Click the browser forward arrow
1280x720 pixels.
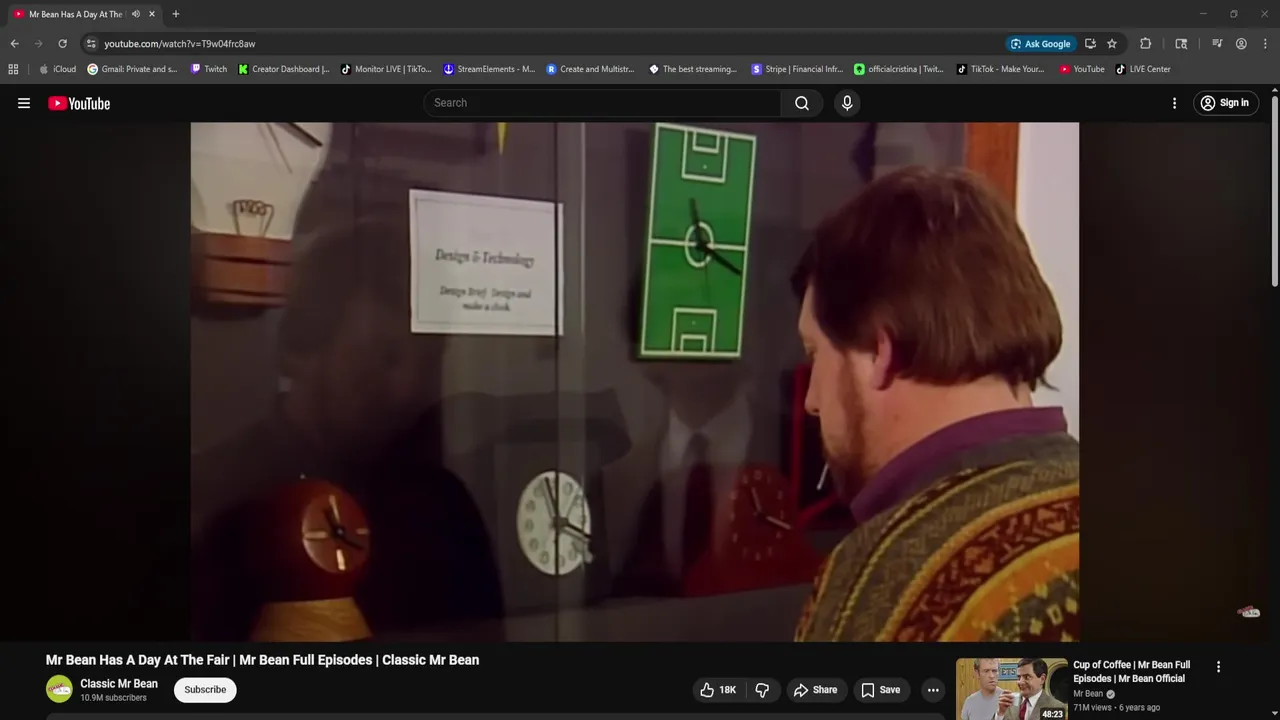(x=38, y=44)
